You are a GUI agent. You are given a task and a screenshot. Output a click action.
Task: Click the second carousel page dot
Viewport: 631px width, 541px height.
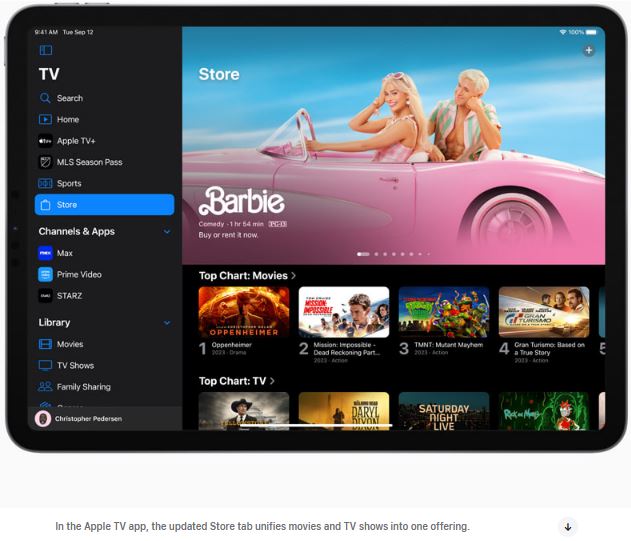coord(376,254)
